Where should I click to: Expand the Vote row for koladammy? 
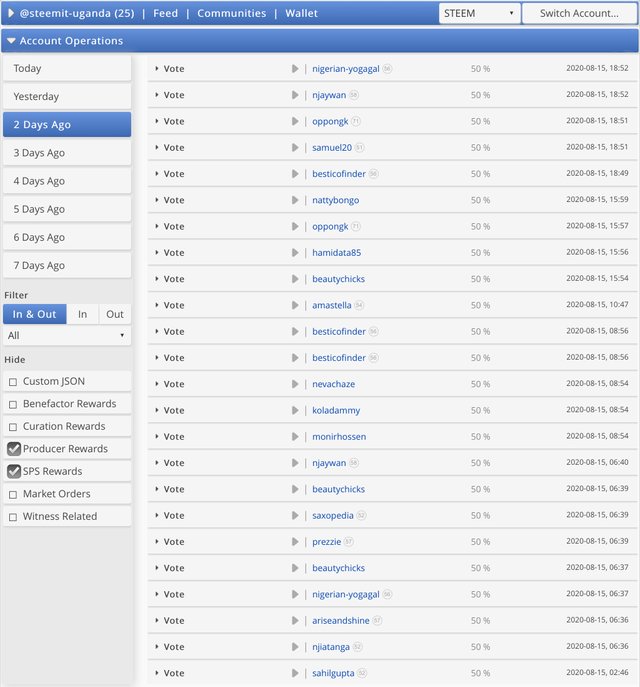pyautogui.click(x=156, y=411)
